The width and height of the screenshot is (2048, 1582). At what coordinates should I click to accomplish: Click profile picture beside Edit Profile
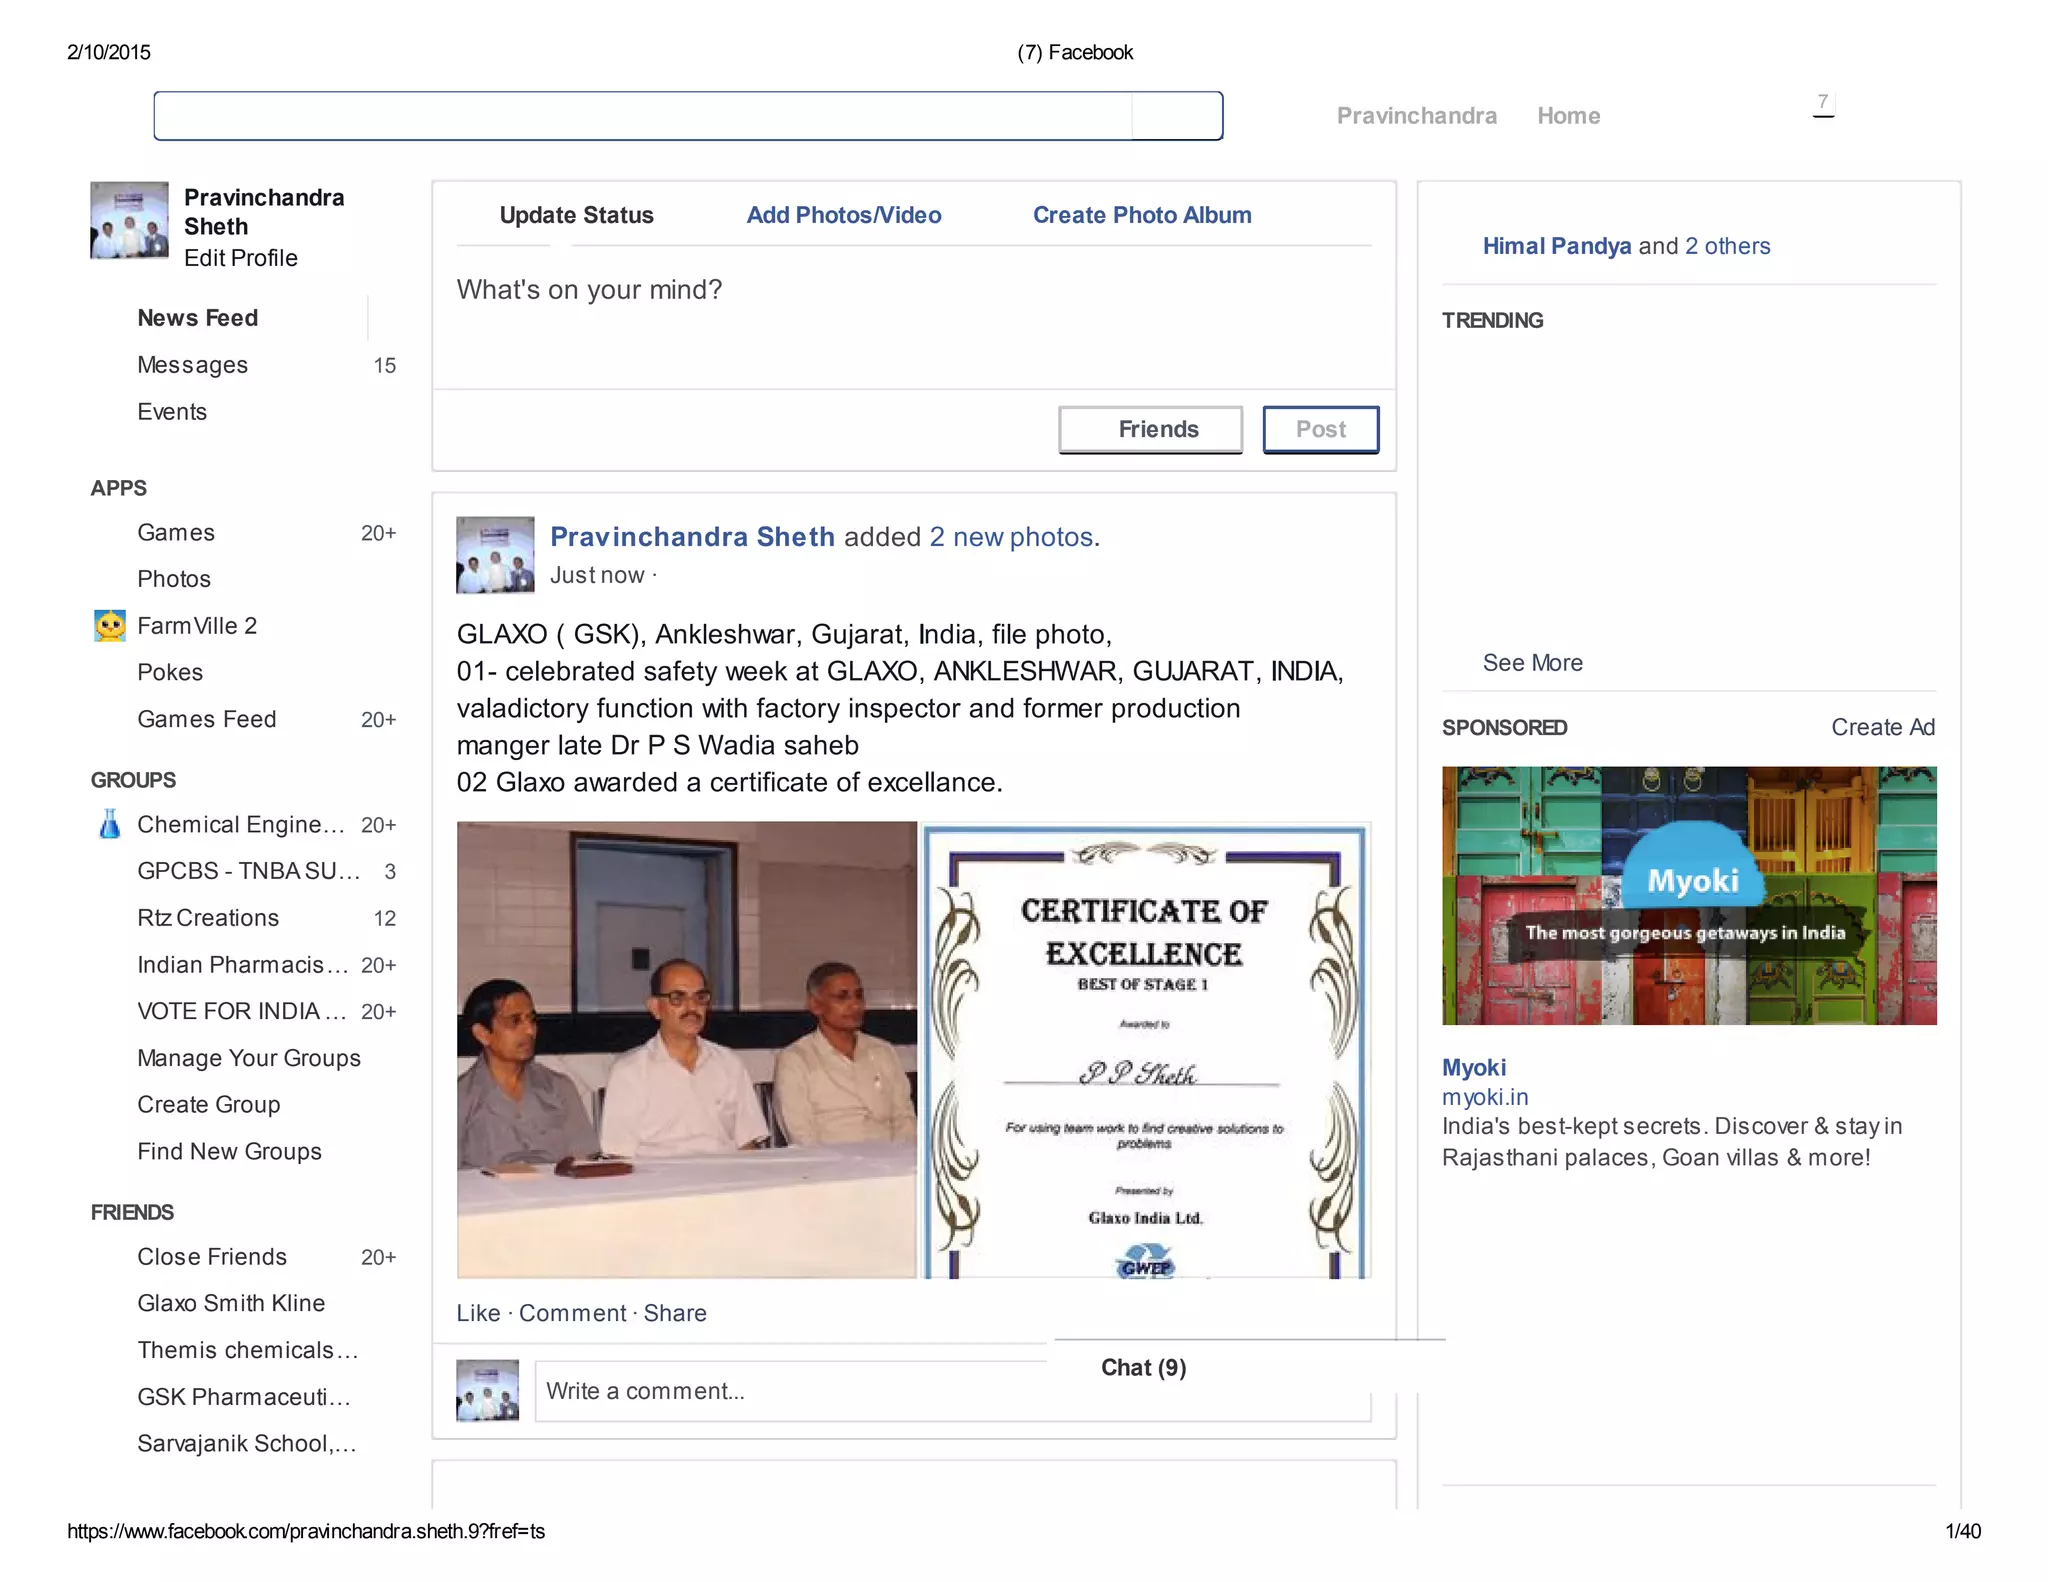pos(129,221)
